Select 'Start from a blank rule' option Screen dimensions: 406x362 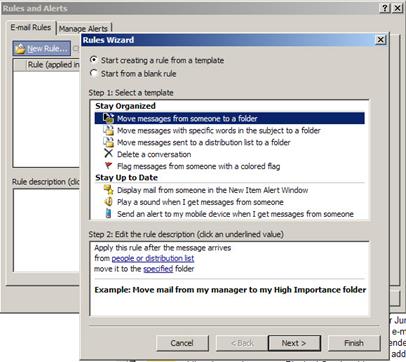click(133, 74)
